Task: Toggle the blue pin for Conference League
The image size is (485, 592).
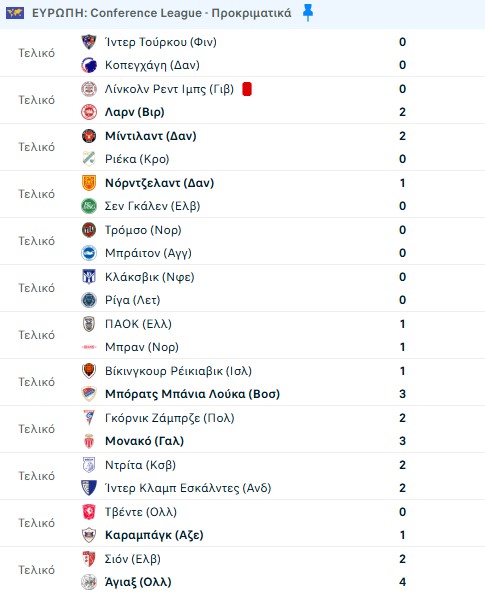Action: [308, 13]
